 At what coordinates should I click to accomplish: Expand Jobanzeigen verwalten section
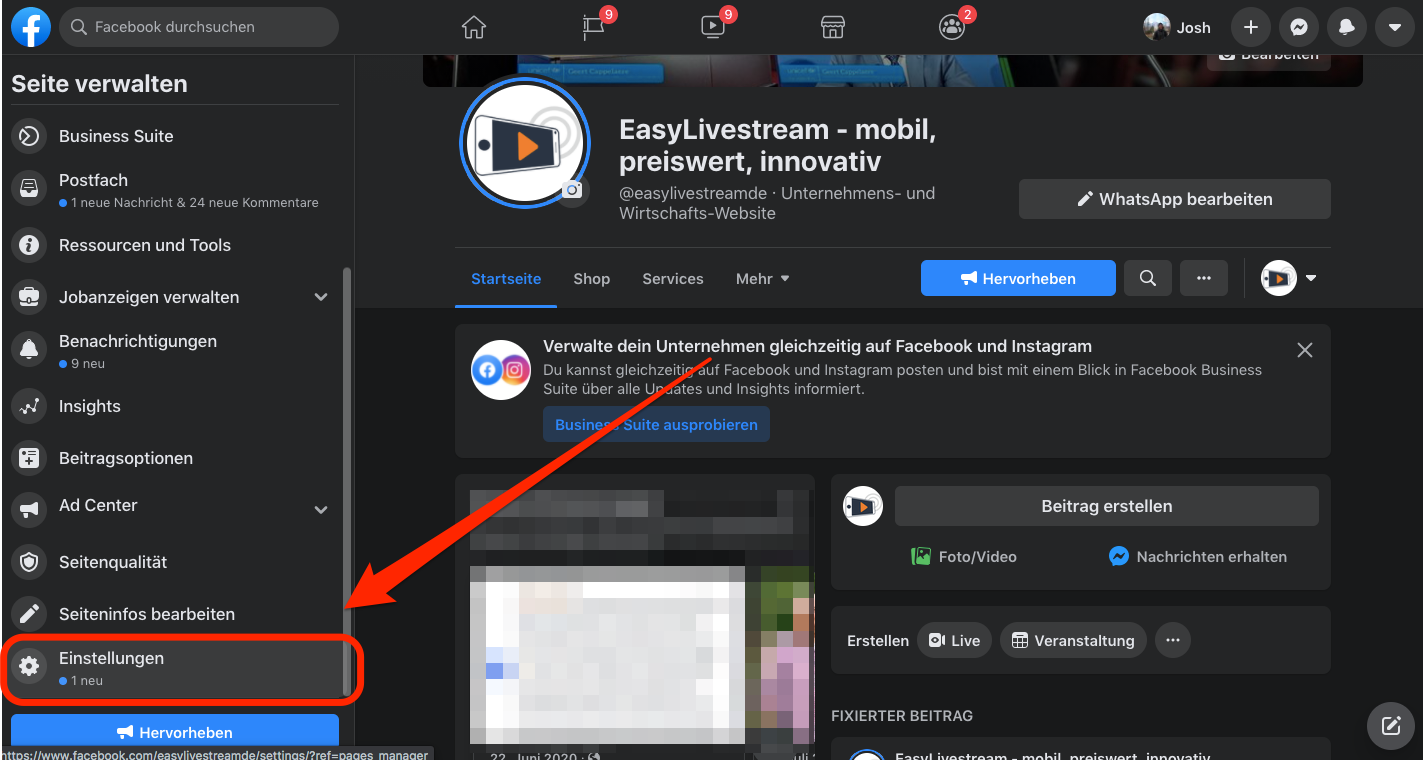(x=321, y=297)
